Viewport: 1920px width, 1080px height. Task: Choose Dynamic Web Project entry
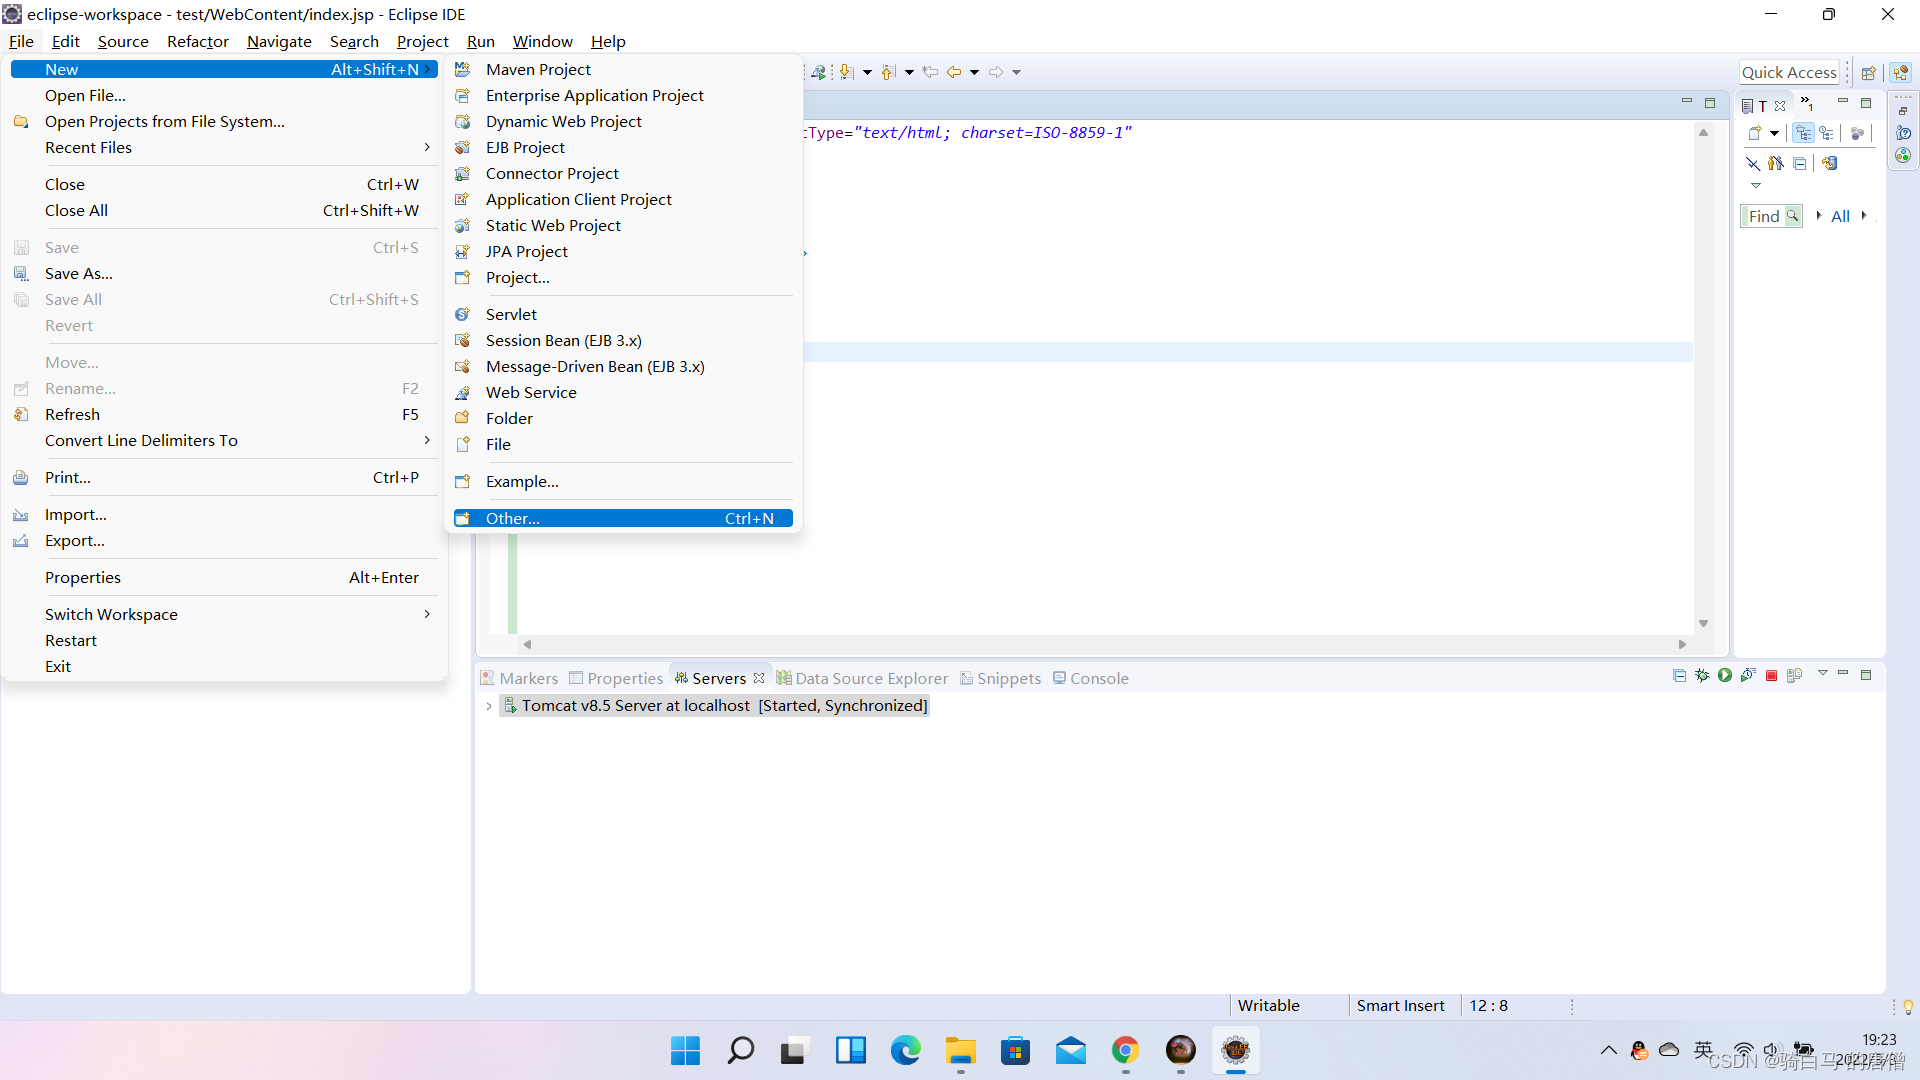point(622,121)
